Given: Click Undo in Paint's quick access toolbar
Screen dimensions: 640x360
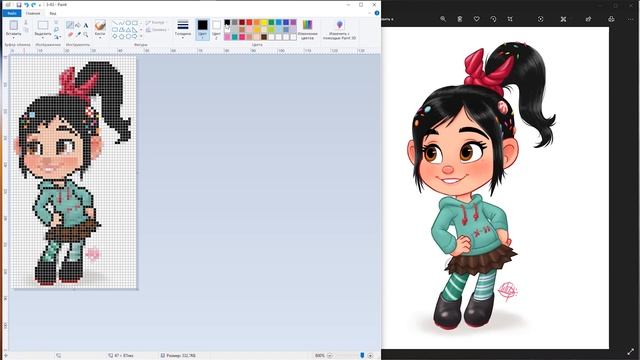Looking at the screenshot, I should (26, 4).
